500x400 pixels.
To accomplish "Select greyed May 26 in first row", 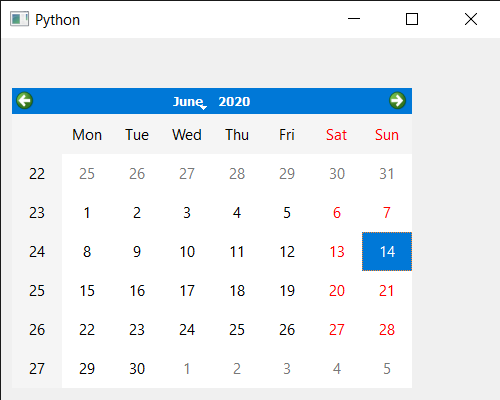I will pyautogui.click(x=137, y=174).
